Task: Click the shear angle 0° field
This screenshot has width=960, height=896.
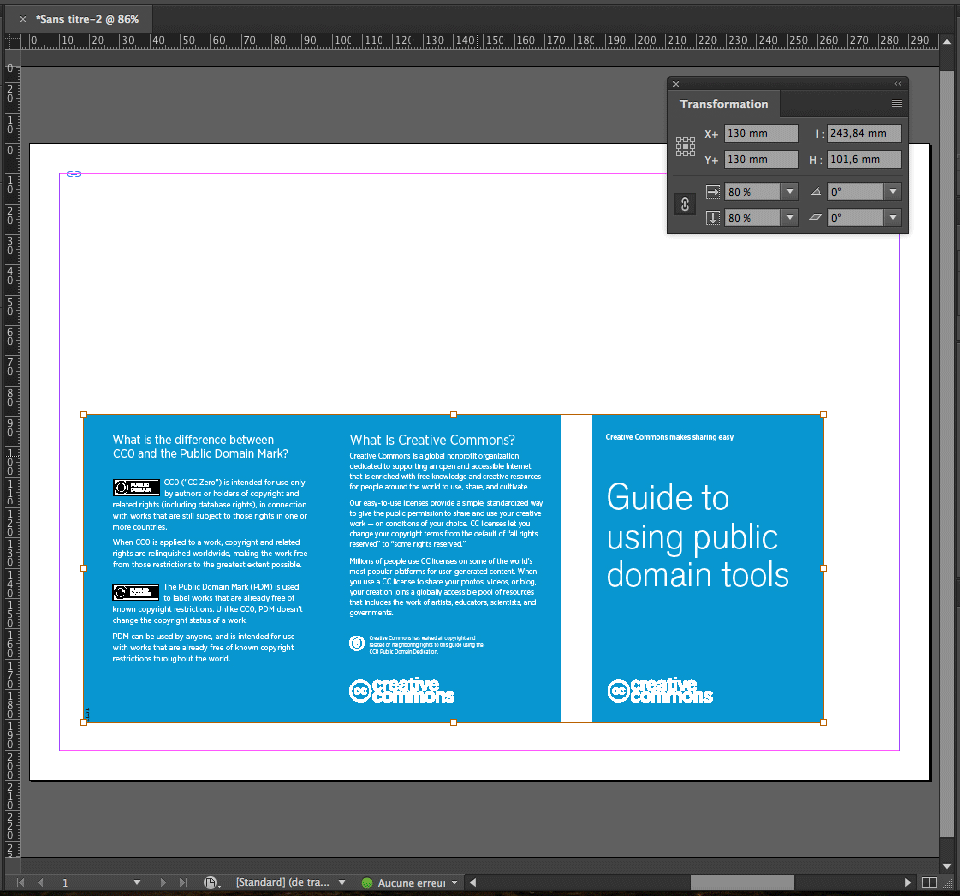Action: [x=856, y=218]
